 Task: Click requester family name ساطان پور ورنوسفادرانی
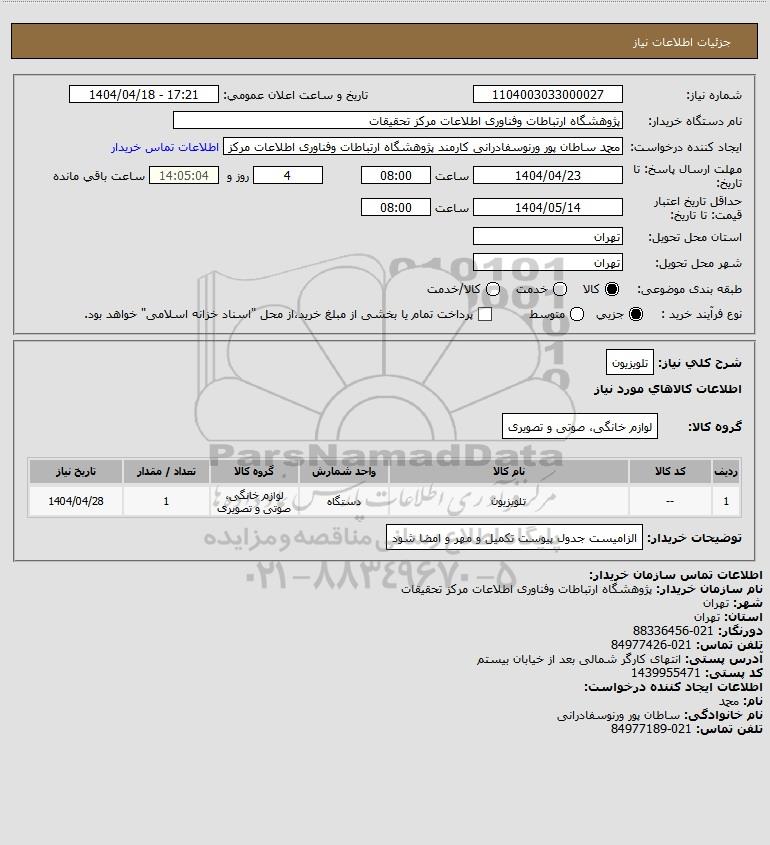619,715
